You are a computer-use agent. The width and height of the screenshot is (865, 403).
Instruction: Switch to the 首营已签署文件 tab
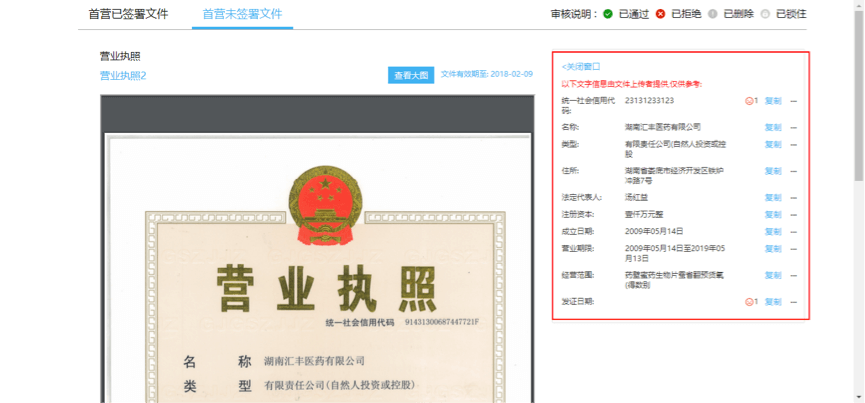click(x=128, y=14)
